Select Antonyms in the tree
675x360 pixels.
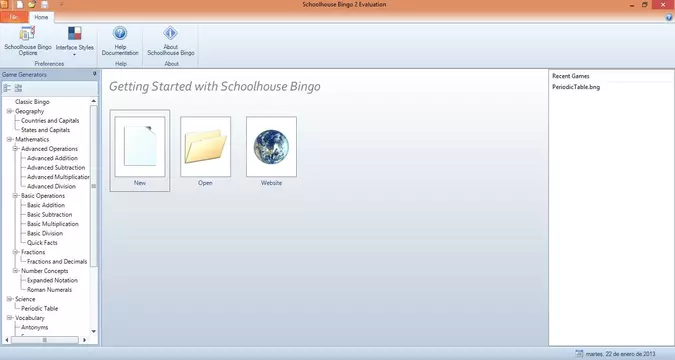[x=34, y=327]
